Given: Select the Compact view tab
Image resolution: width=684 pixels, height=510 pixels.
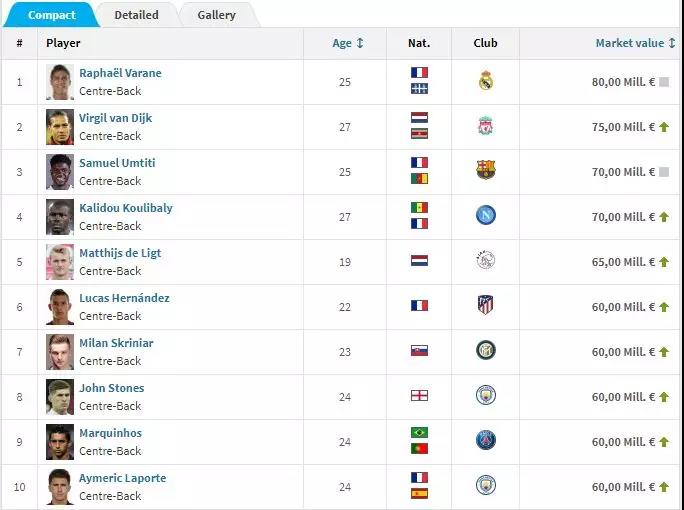Looking at the screenshot, I should tap(52, 15).
